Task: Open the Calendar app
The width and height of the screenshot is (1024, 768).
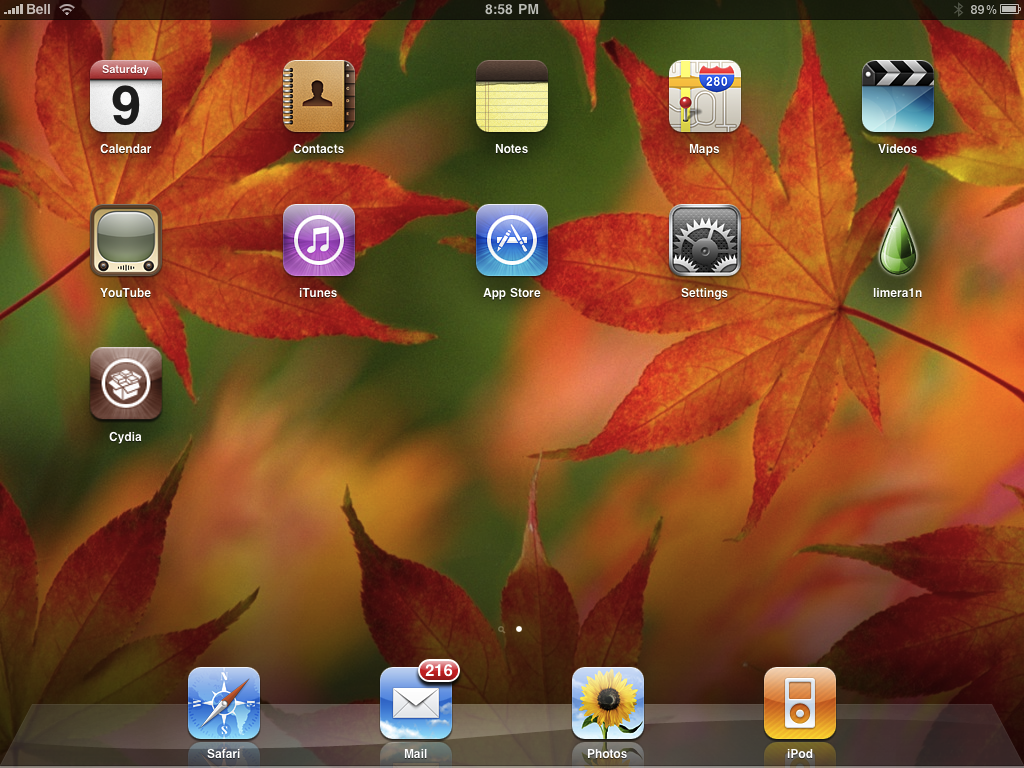Action: coord(125,97)
